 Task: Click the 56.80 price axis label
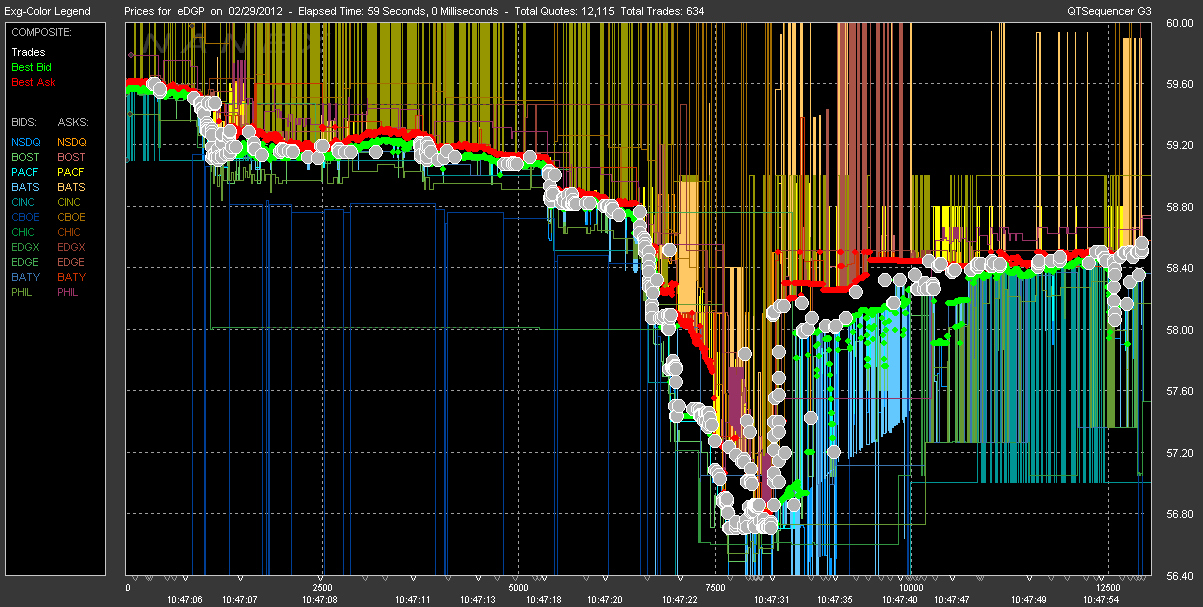(x=1180, y=514)
